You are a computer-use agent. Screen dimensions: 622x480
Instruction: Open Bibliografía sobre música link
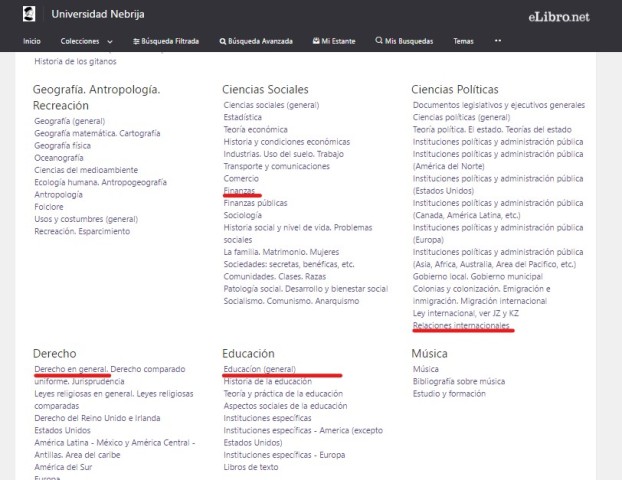459,382
